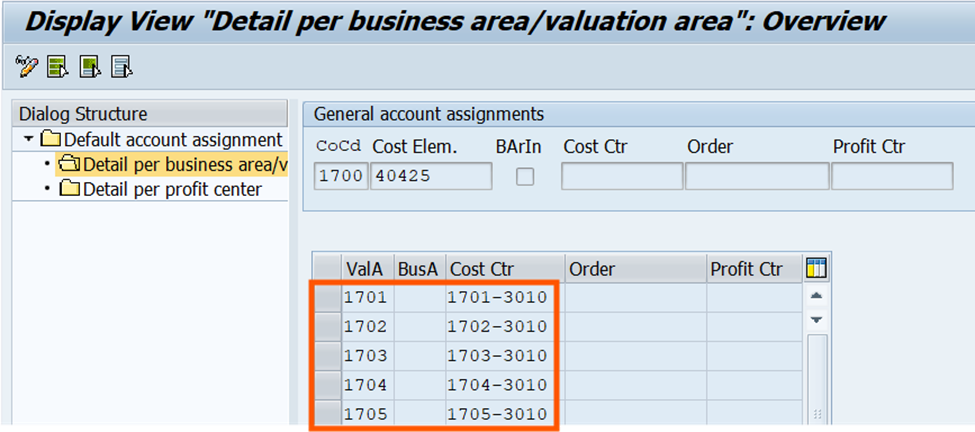This screenshot has width=975, height=432.
Task: Select the row with ValA 1703
Action: [327, 356]
